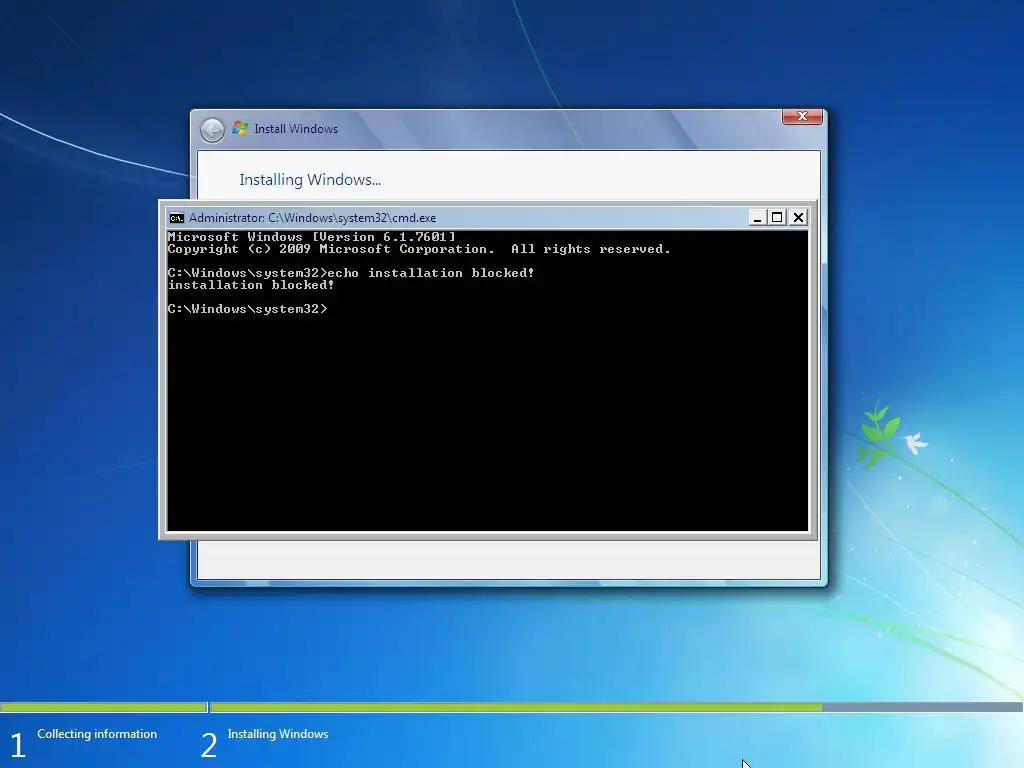Maximize the cmd.exe window
Screen dimensions: 1024x768
coord(777,217)
